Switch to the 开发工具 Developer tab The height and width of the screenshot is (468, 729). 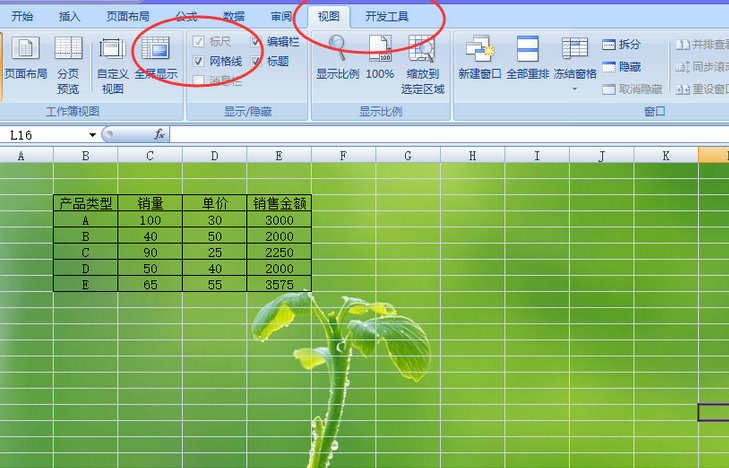point(387,17)
